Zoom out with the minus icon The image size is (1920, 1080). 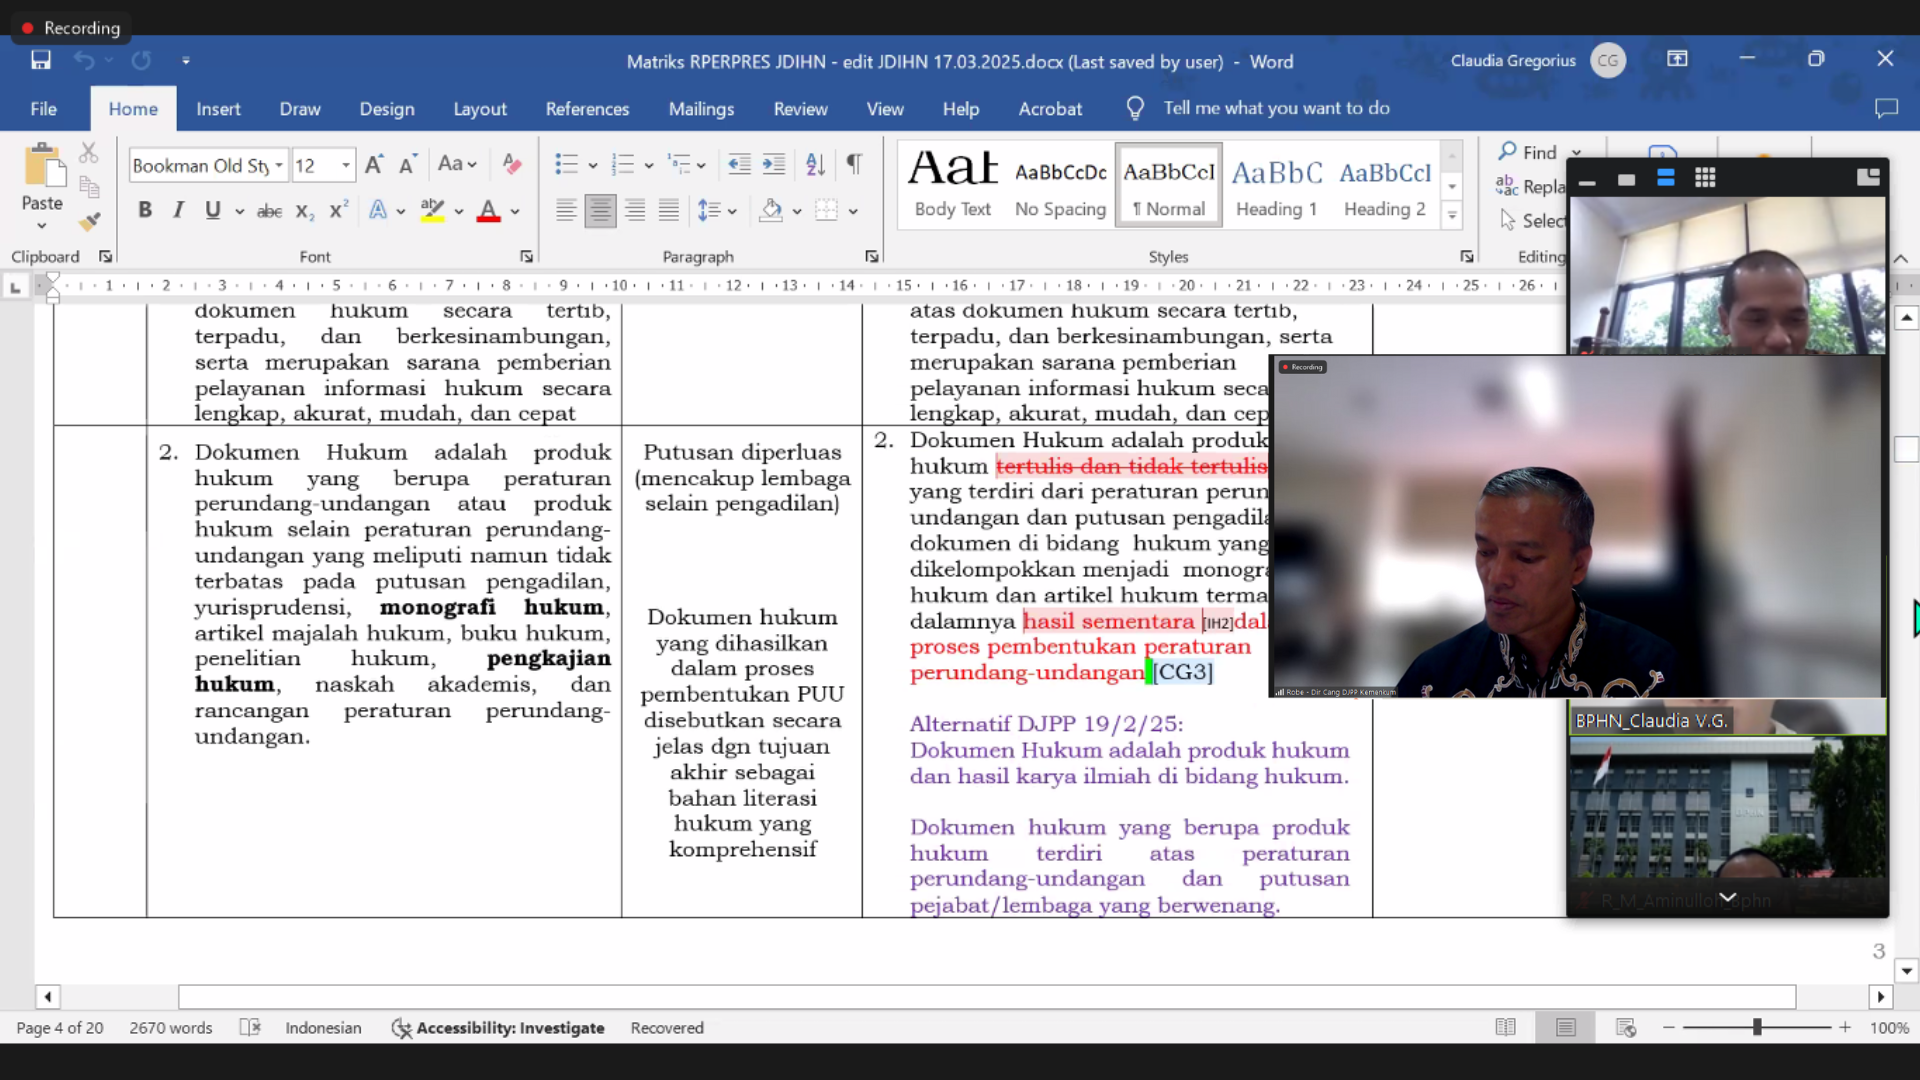(x=1669, y=1027)
